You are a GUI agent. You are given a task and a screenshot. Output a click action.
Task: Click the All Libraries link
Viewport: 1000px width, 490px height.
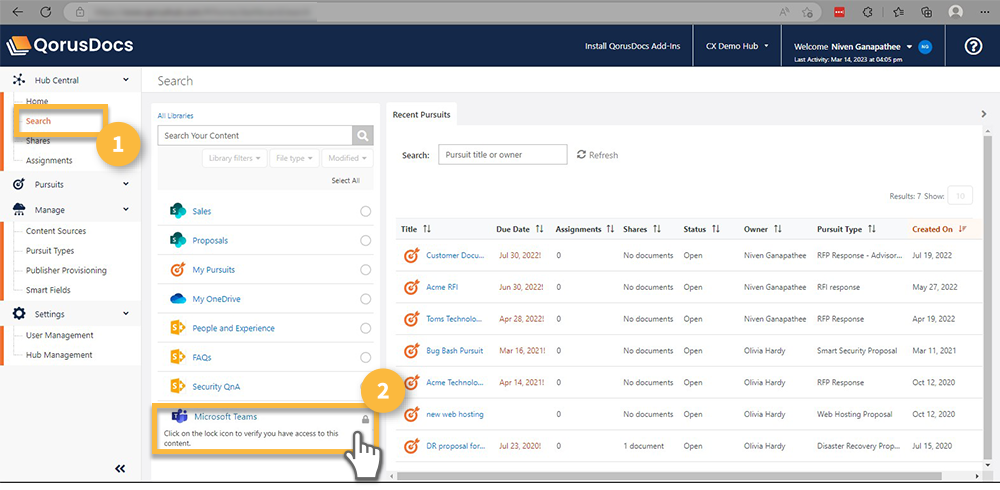coord(175,116)
